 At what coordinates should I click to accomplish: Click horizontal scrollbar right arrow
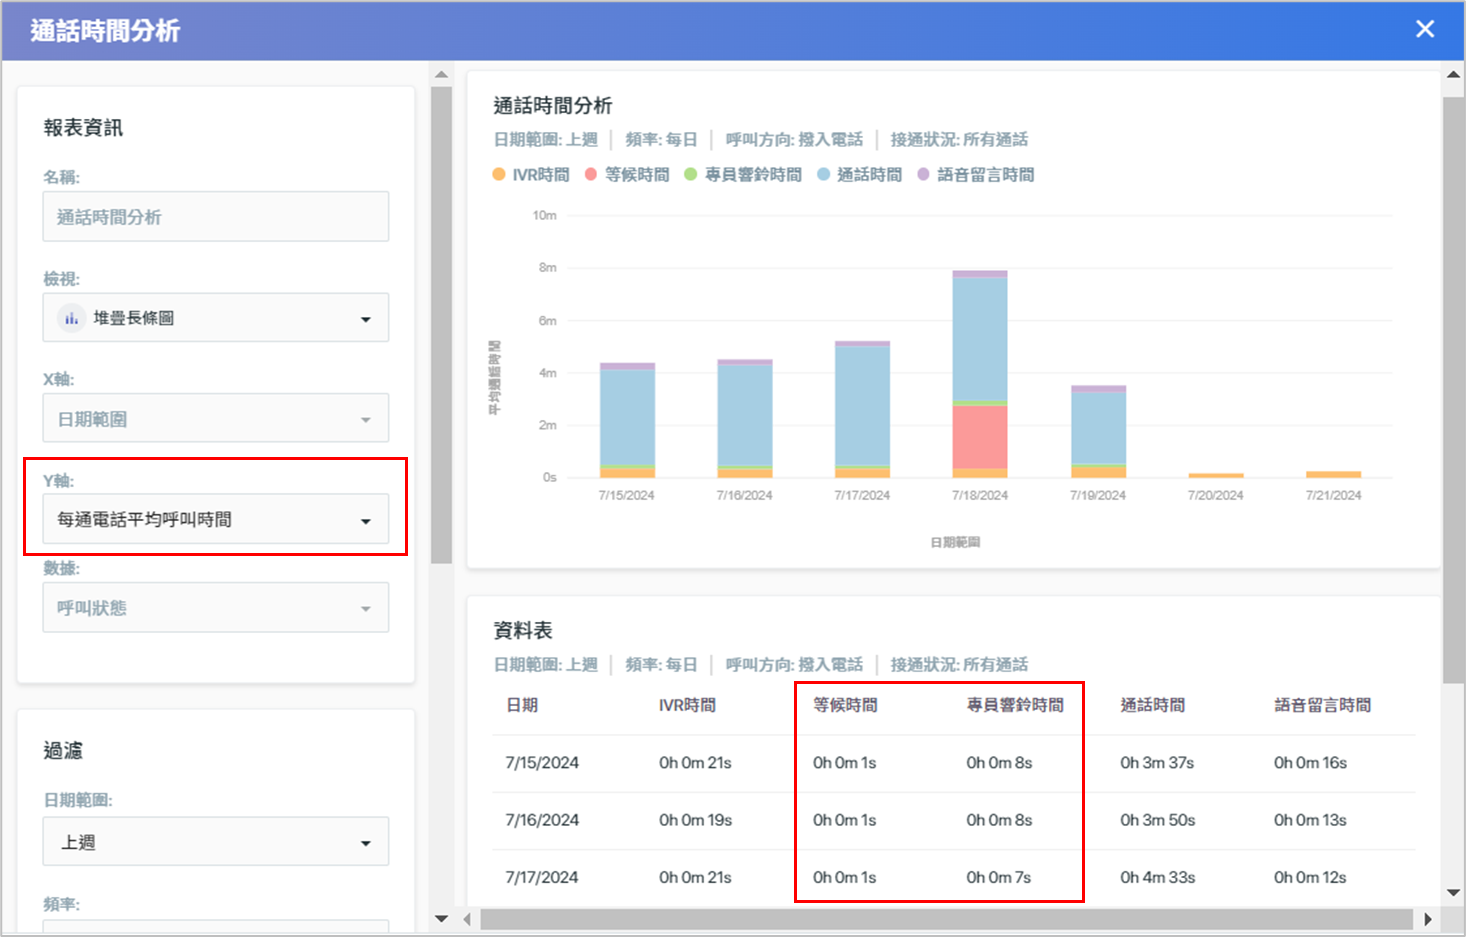1428,918
